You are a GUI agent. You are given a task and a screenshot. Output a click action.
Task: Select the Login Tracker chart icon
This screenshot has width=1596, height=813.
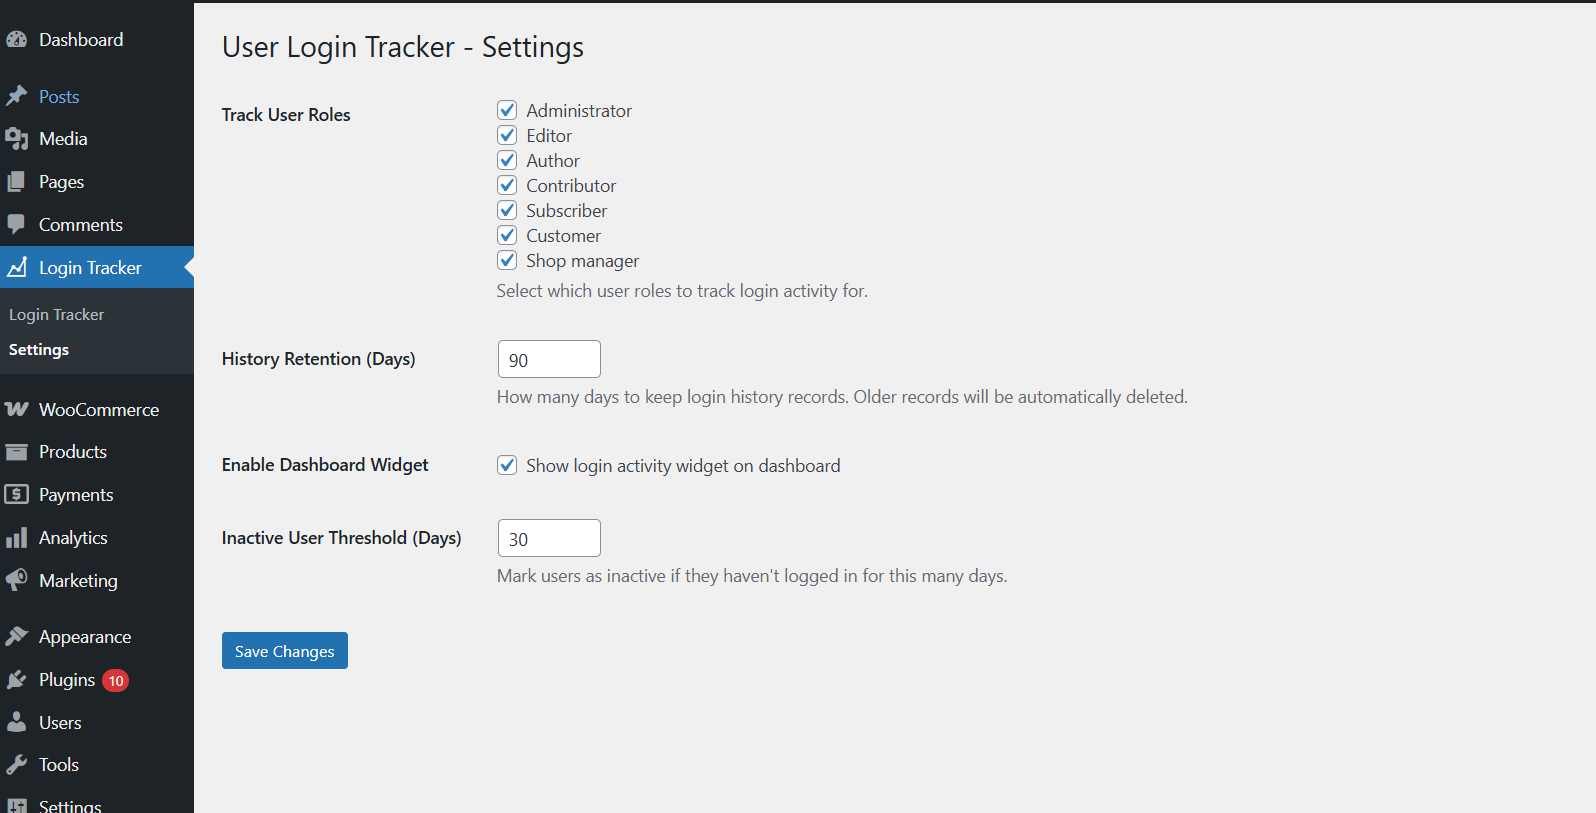point(17,267)
